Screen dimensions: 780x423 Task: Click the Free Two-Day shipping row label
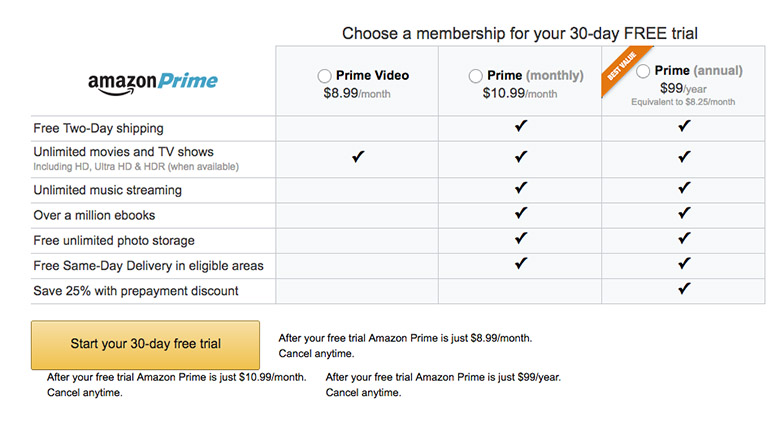tap(98, 128)
